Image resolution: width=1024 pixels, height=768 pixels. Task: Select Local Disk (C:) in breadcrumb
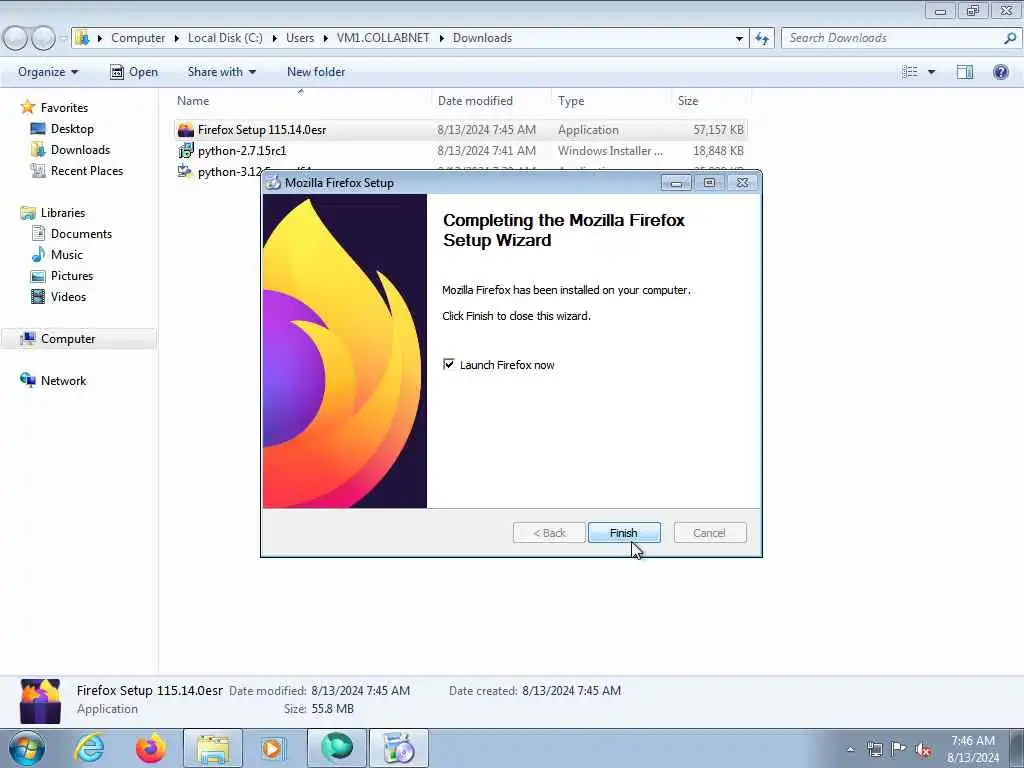click(225, 38)
